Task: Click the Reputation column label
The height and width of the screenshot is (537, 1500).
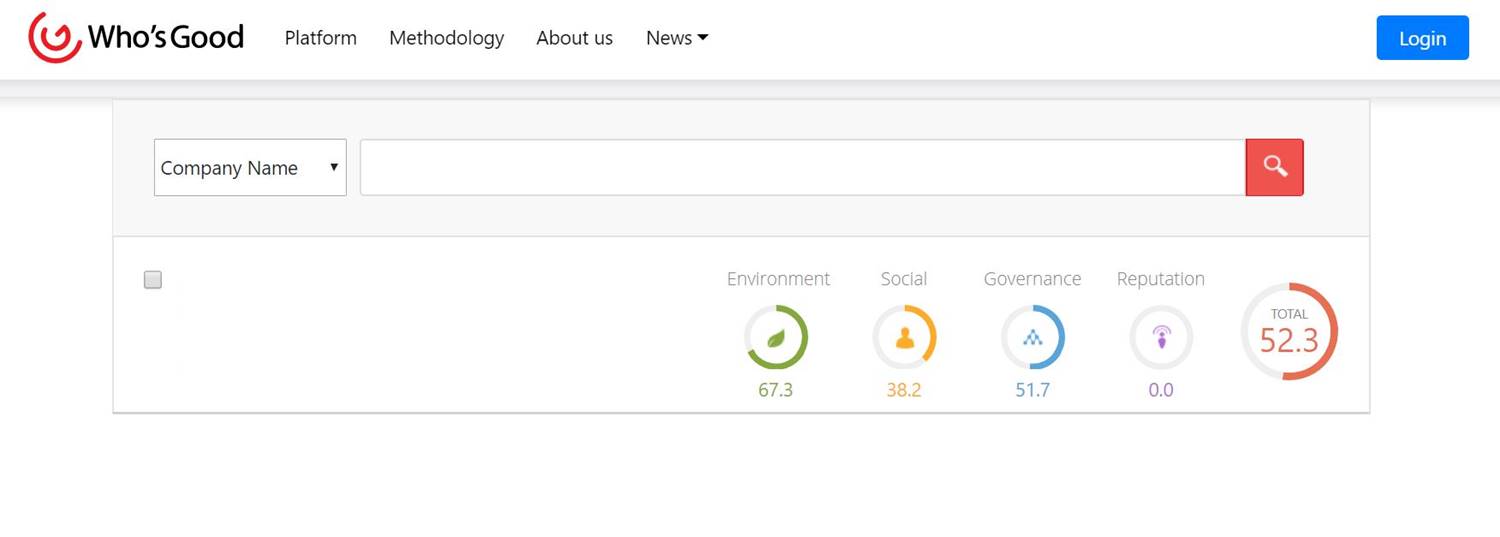Action: click(x=1161, y=279)
